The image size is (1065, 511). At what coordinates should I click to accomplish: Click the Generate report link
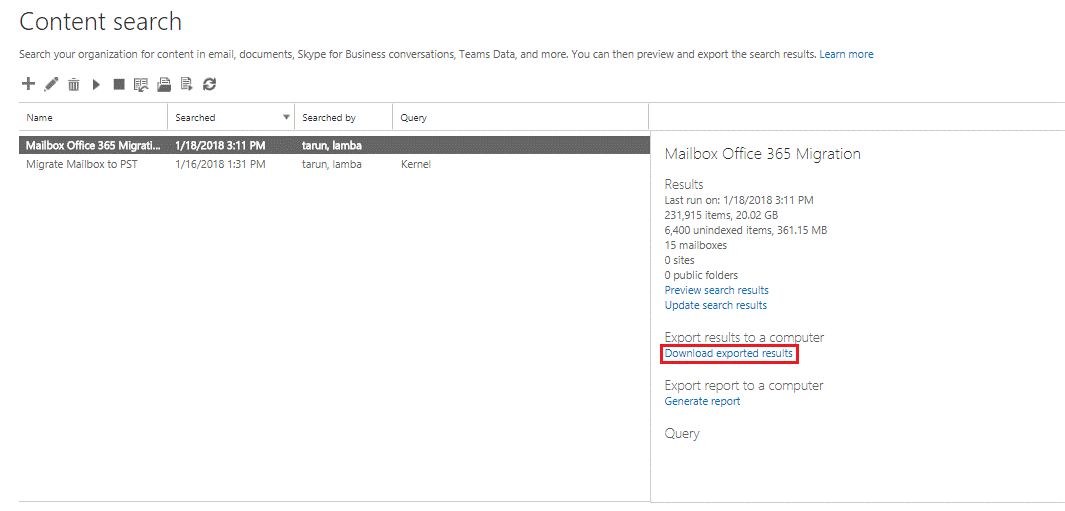[x=702, y=401]
